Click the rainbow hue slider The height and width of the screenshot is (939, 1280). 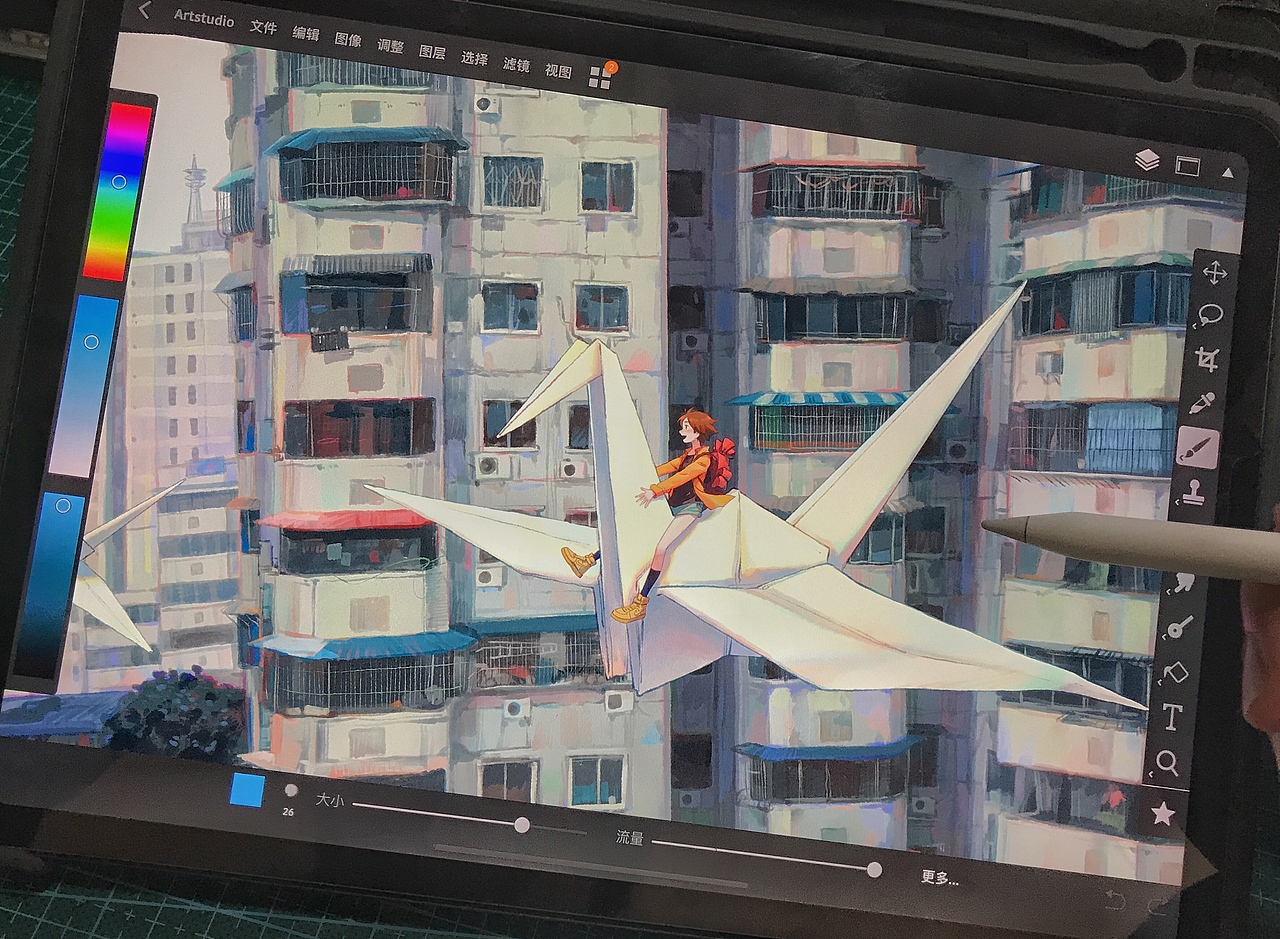pos(118,191)
